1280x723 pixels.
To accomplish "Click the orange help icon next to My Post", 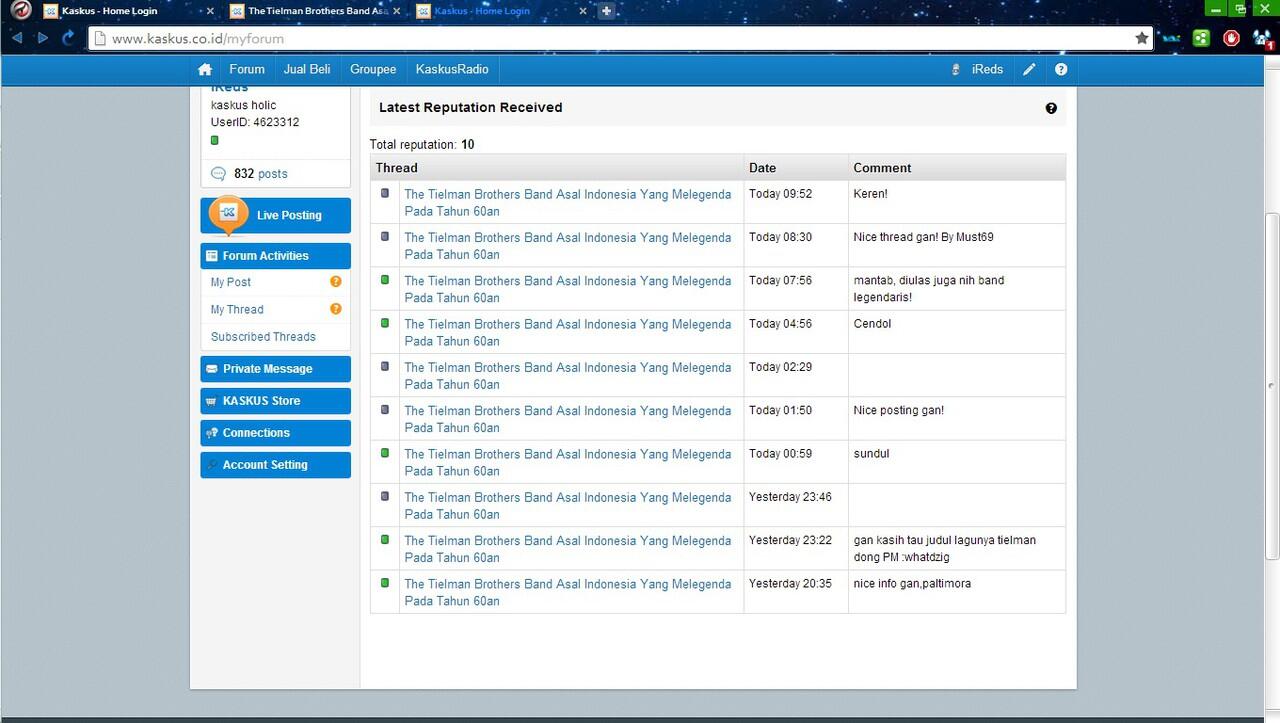I will [336, 282].
